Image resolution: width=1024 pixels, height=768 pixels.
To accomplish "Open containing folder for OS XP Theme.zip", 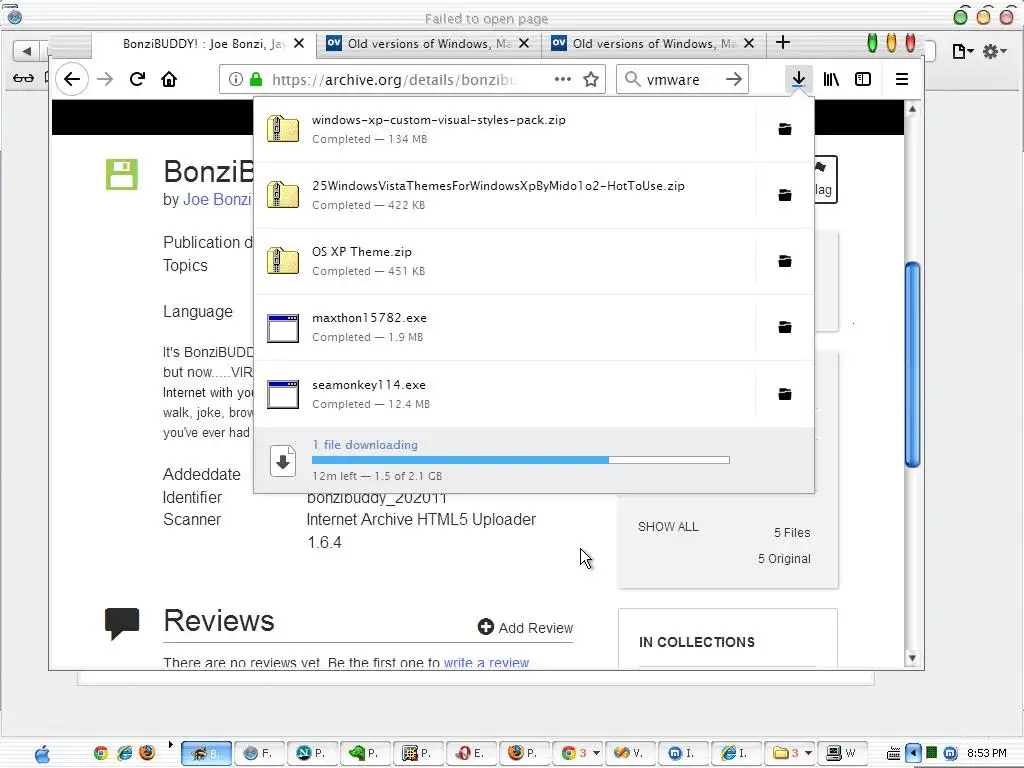I will point(785,261).
